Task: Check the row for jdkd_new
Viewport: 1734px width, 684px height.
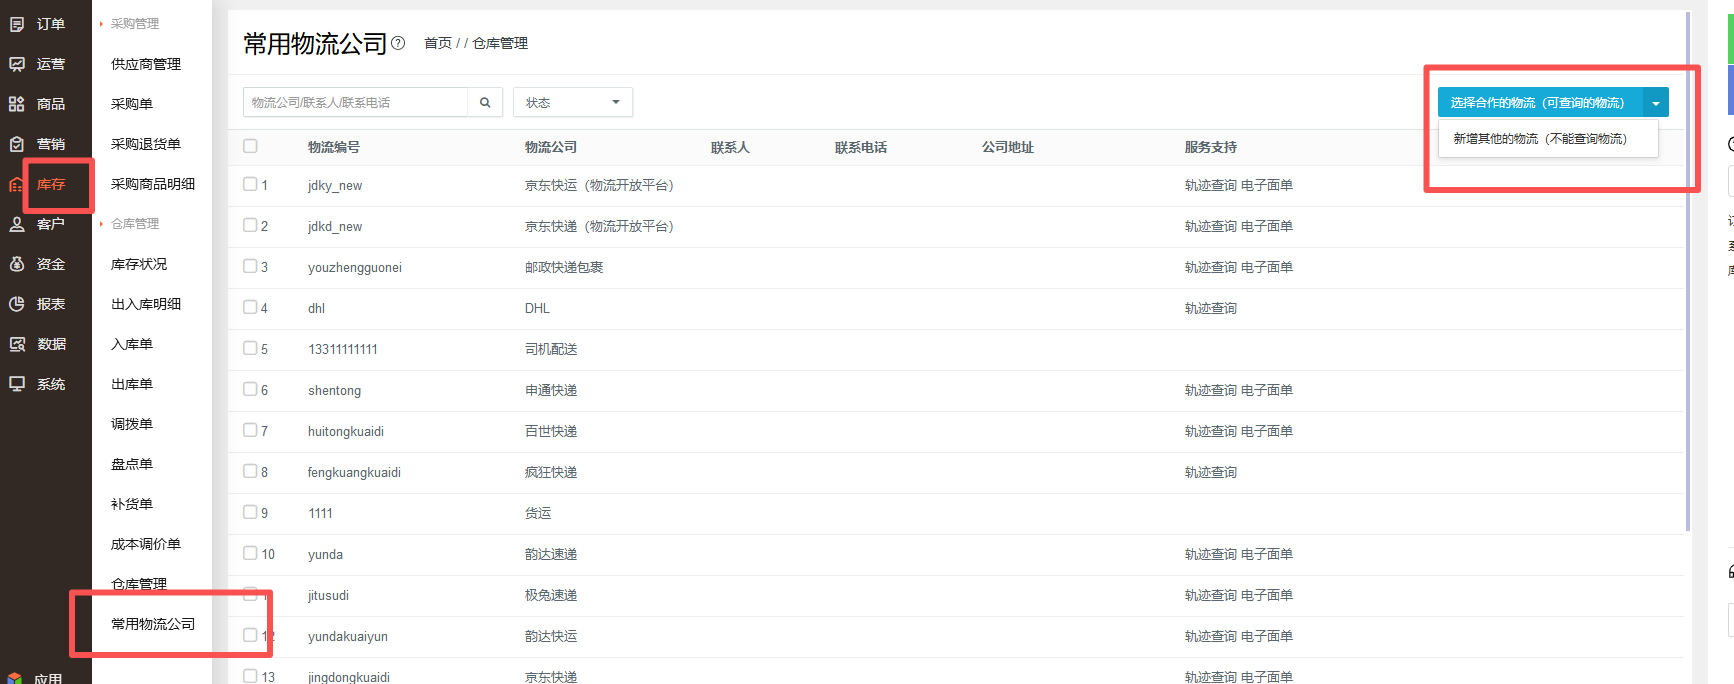Action: click(250, 225)
